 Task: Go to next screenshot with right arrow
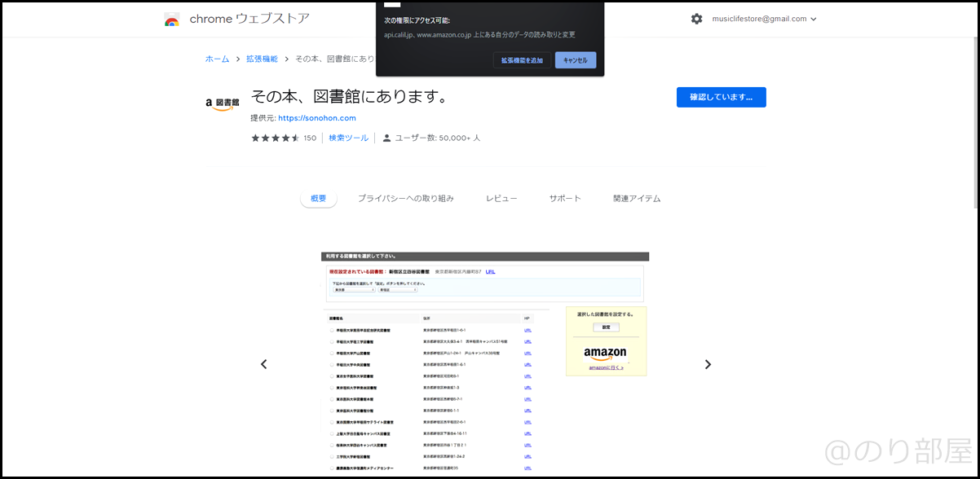coord(708,364)
